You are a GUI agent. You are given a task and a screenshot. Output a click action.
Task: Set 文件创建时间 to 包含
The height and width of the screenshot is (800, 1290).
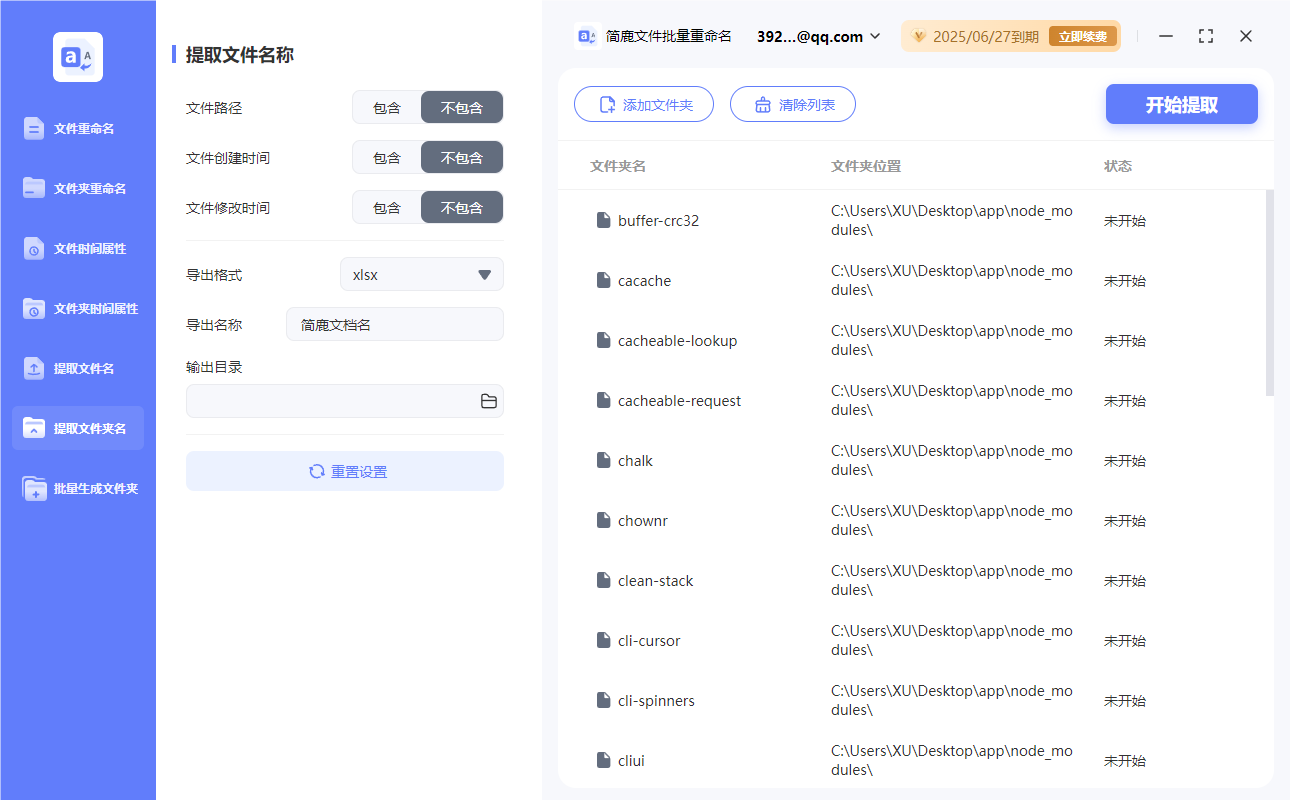pos(386,157)
